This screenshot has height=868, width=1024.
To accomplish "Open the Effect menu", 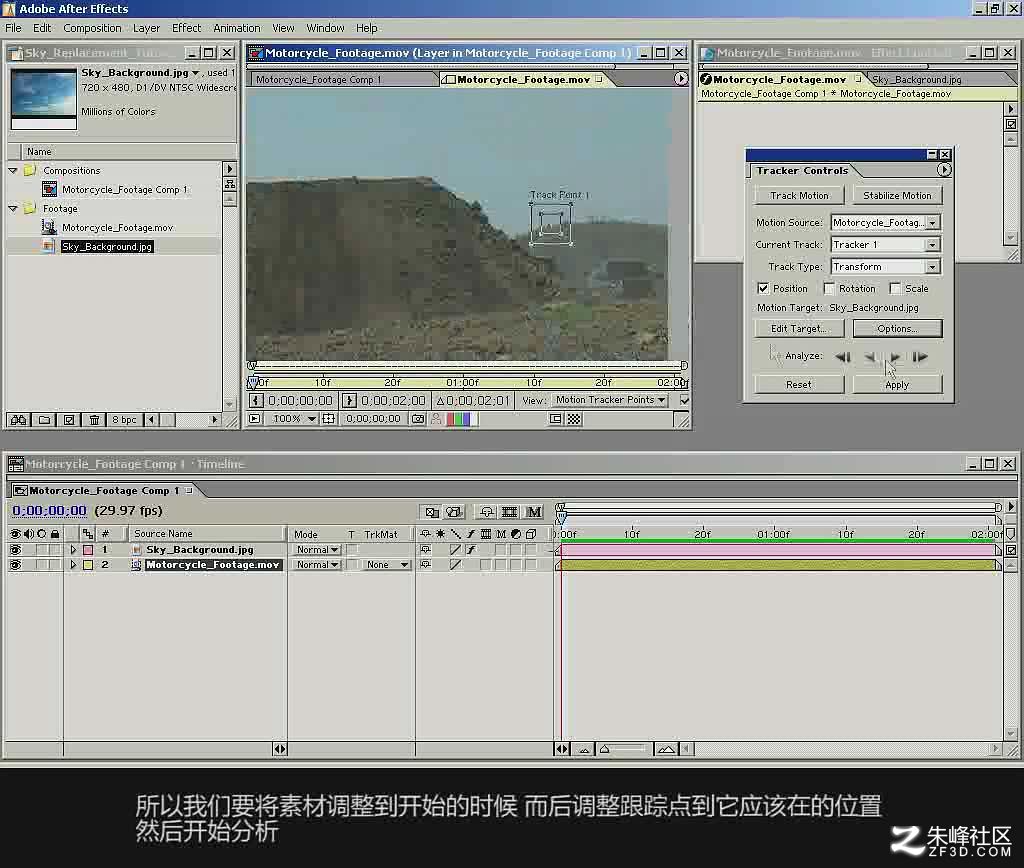I will [x=186, y=28].
